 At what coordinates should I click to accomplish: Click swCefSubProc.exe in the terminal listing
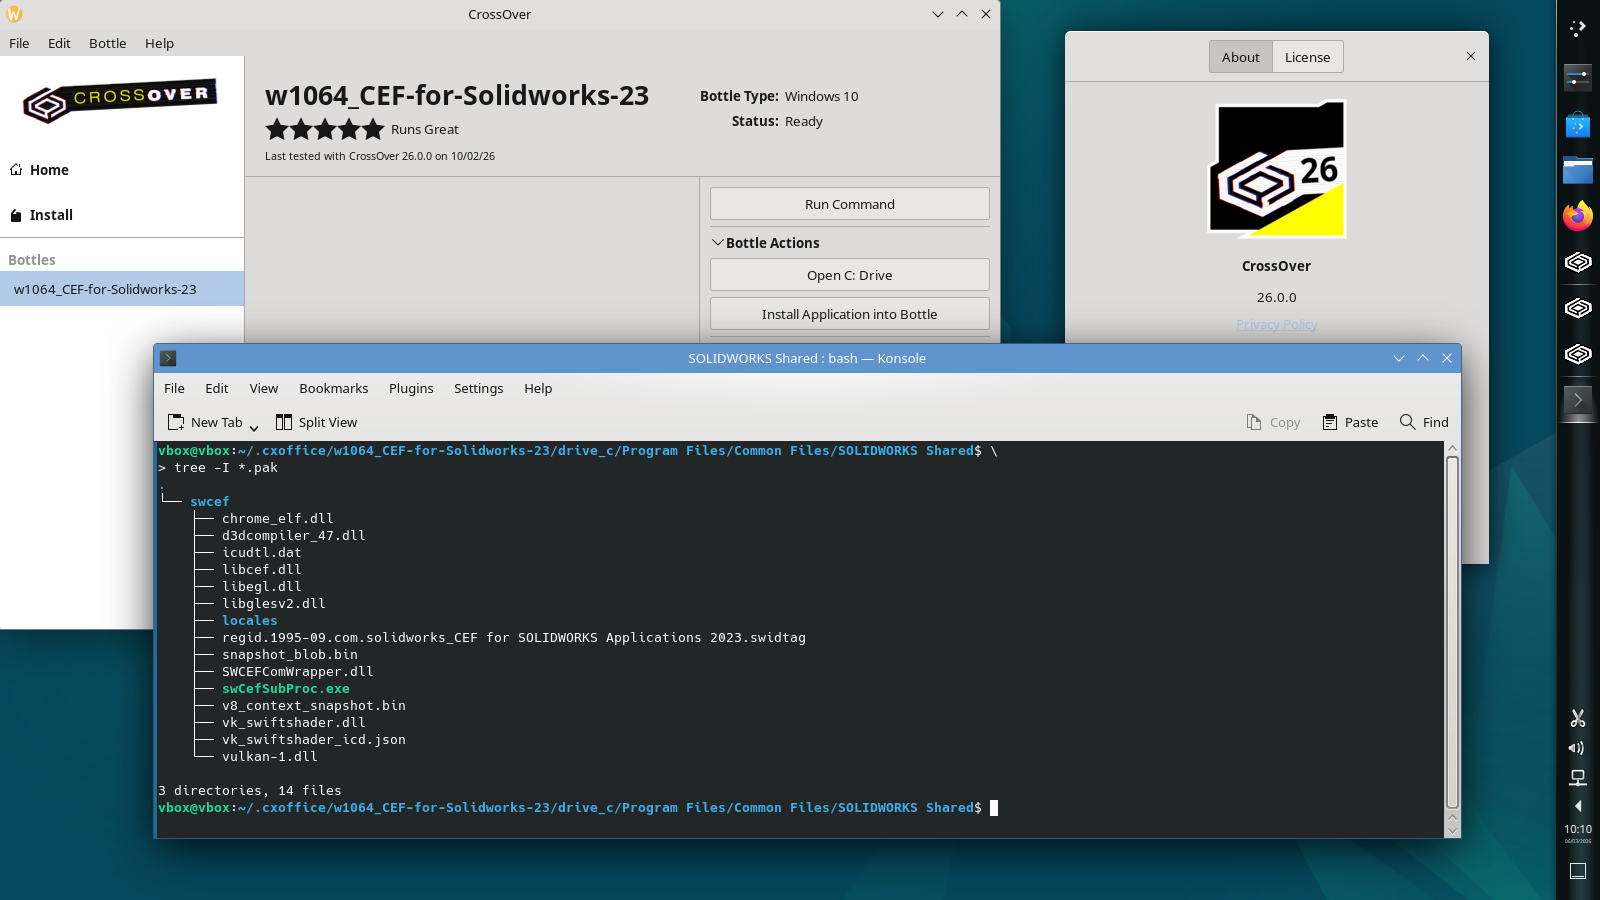pos(286,689)
